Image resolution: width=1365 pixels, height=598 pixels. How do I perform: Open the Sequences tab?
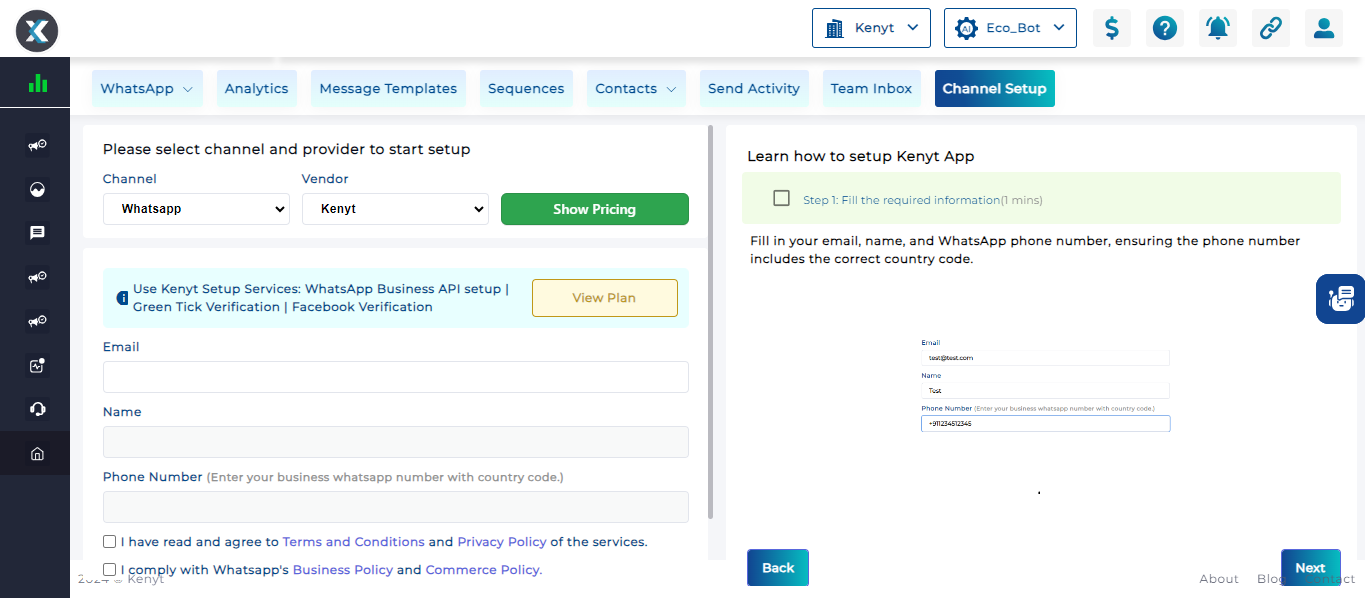click(x=526, y=88)
